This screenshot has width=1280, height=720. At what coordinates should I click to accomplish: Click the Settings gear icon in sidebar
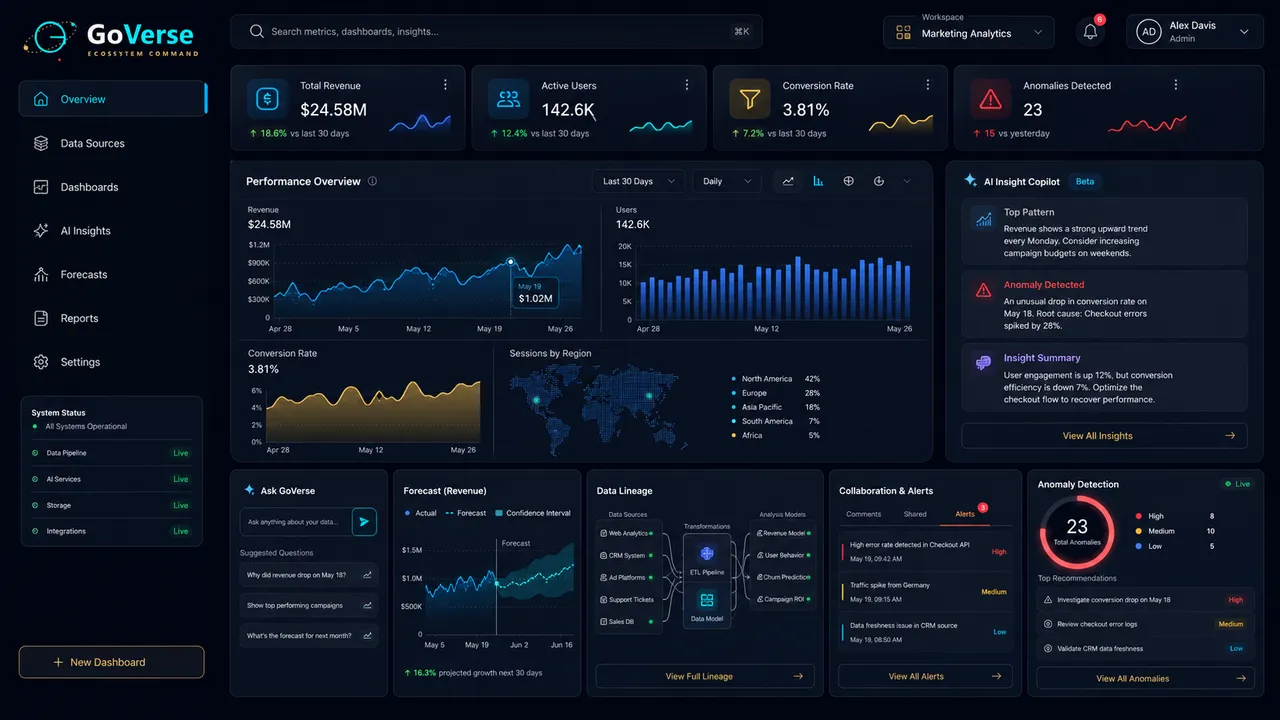point(41,362)
